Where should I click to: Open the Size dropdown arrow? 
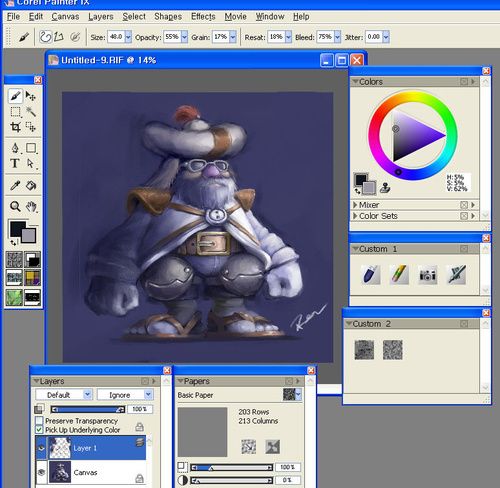(128, 37)
